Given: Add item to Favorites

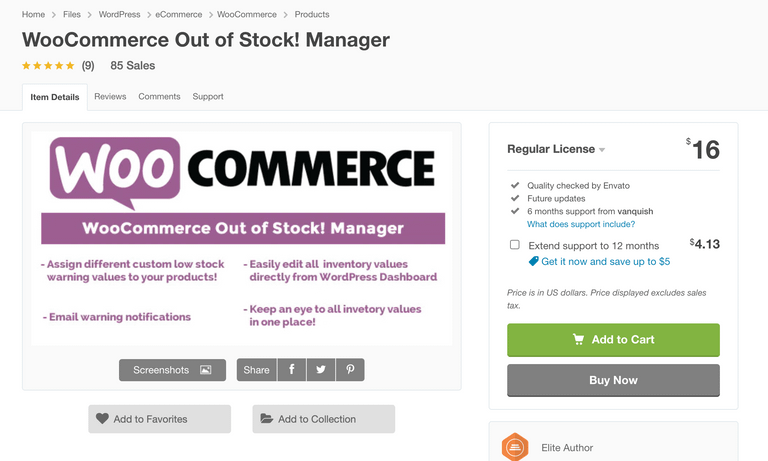Looking at the screenshot, I should click(x=159, y=419).
